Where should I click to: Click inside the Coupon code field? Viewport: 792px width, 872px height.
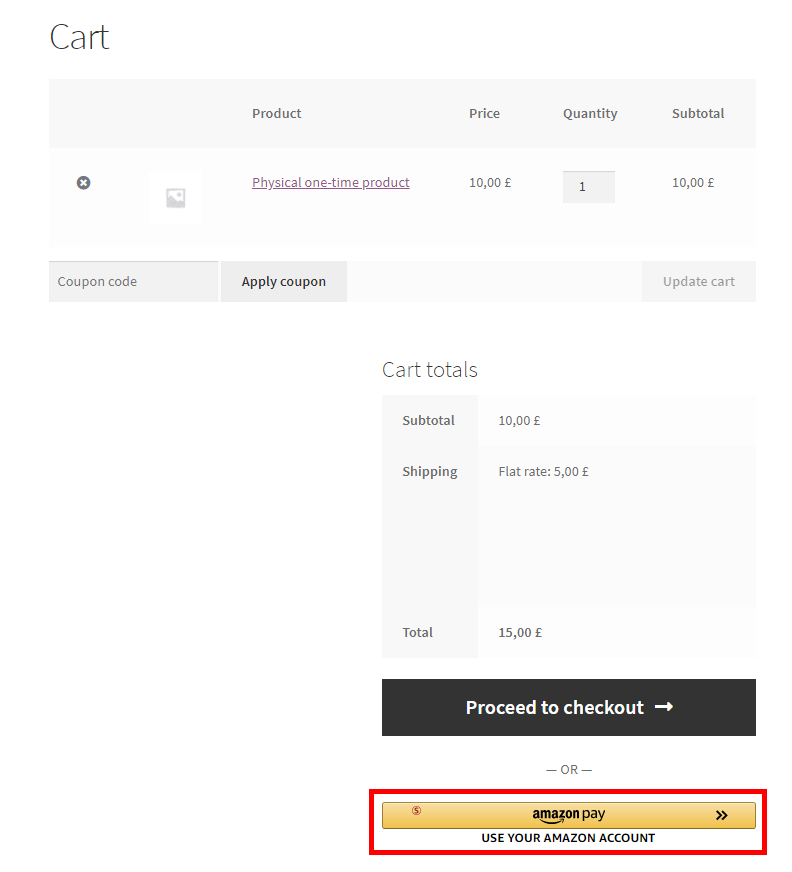click(133, 281)
